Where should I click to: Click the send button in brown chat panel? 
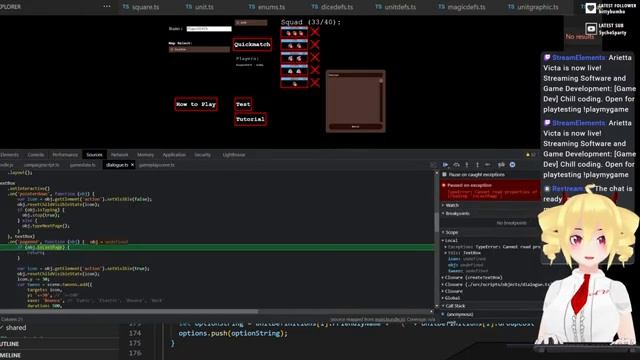pos(356,127)
